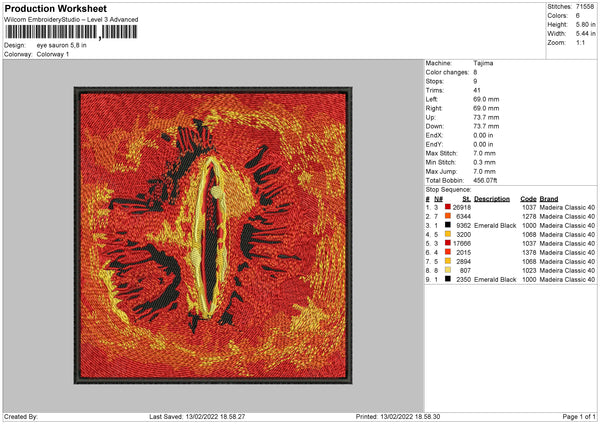This screenshot has width=600, height=424.
Task: Click the Machine value 'Tajima'
Action: (483, 63)
